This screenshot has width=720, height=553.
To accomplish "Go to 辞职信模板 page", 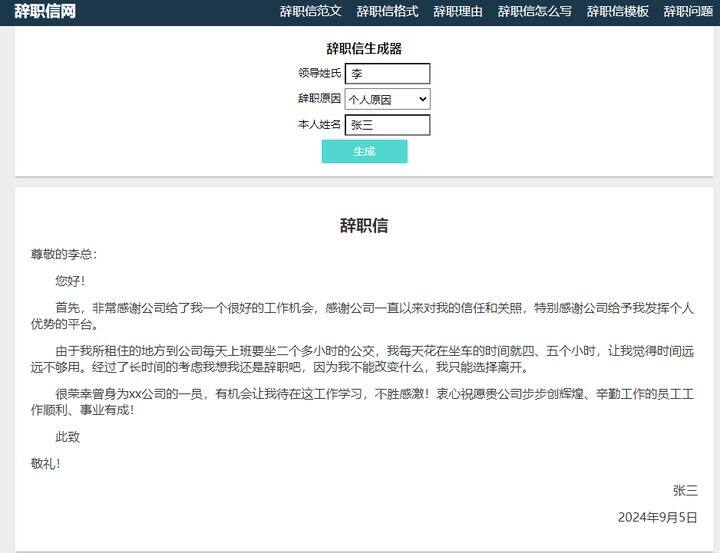I will [618, 11].
